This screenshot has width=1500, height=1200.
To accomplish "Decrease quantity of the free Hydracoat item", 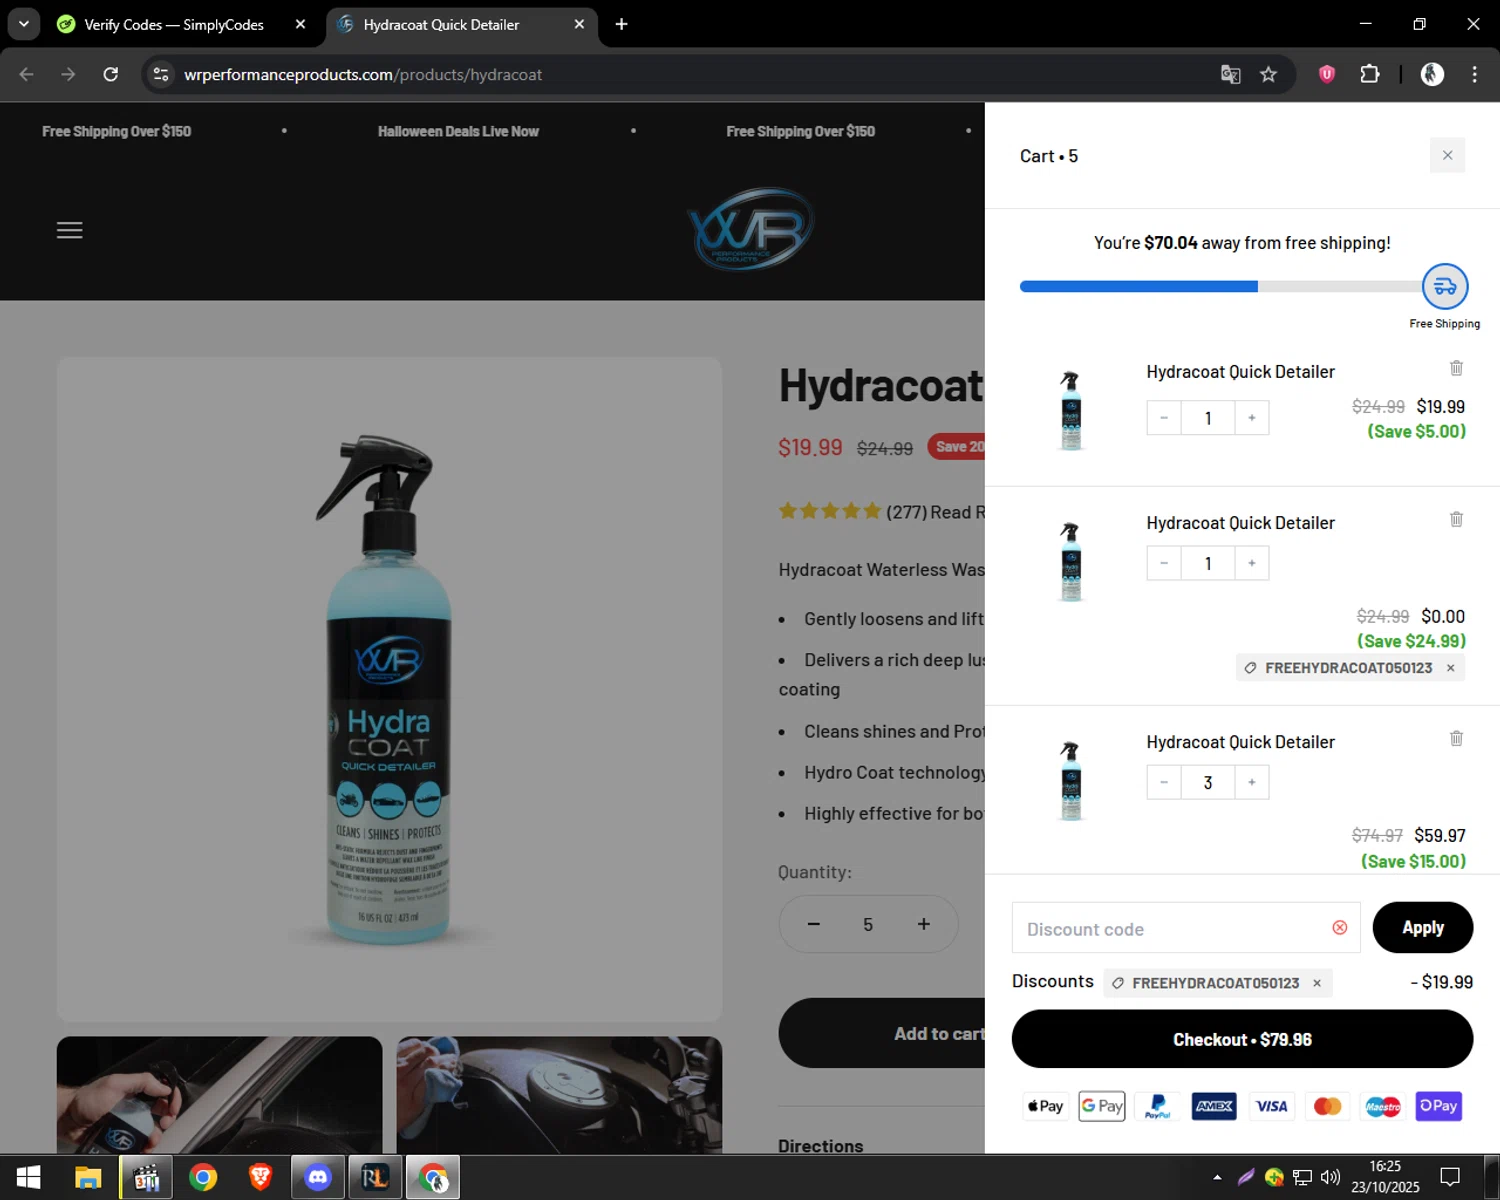I will click(1164, 563).
